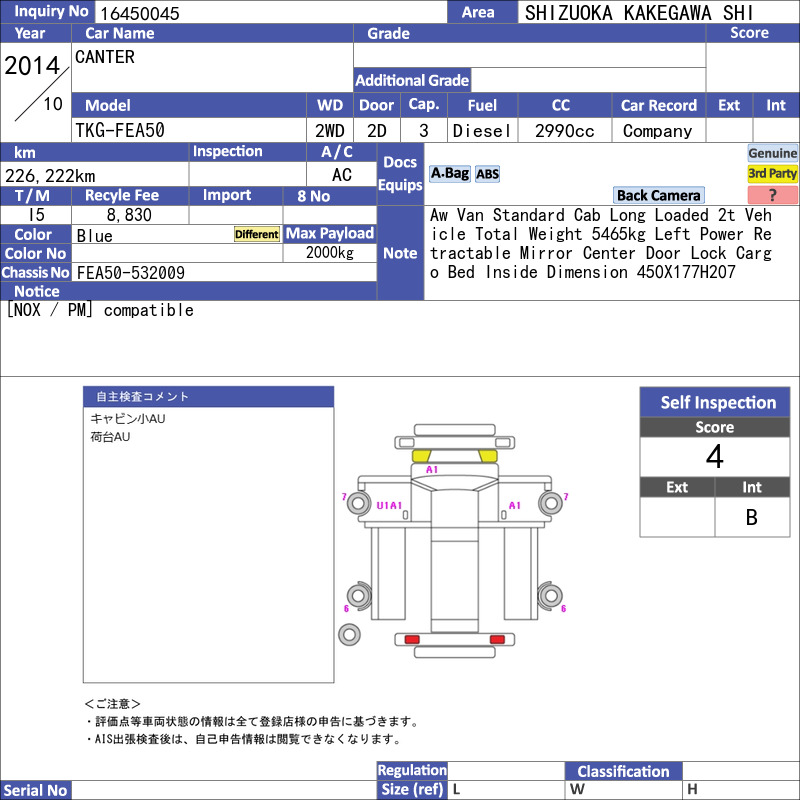This screenshot has width=800, height=800.
Task: Click the self-inspection comment box header
Action: [x=208, y=396]
